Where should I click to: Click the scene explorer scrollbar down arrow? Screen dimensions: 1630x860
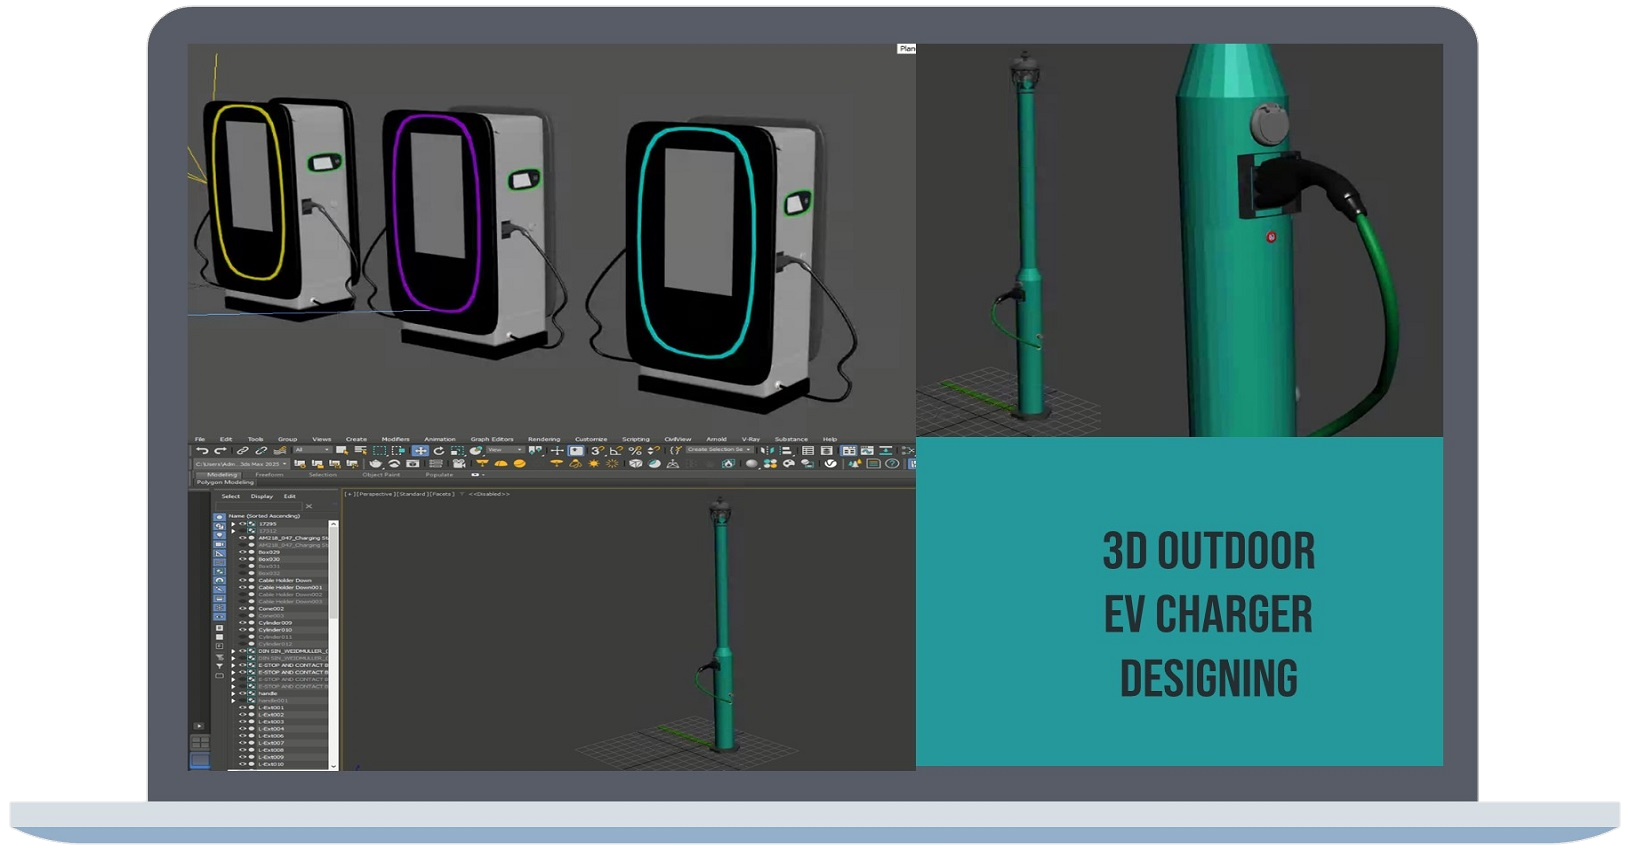pos(334,766)
